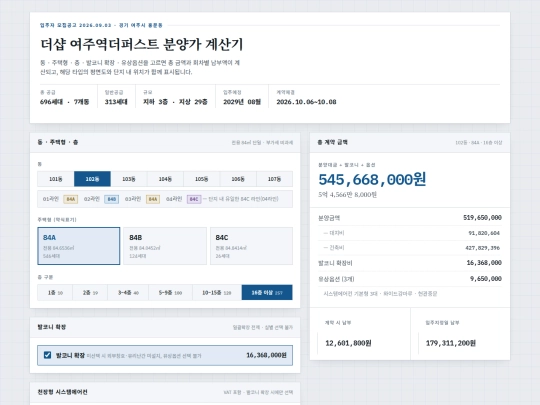The image size is (540, 405).
Task: Click the page title 더샵 여주역더퍼스트 분양가 계산기
Action: click(142, 44)
